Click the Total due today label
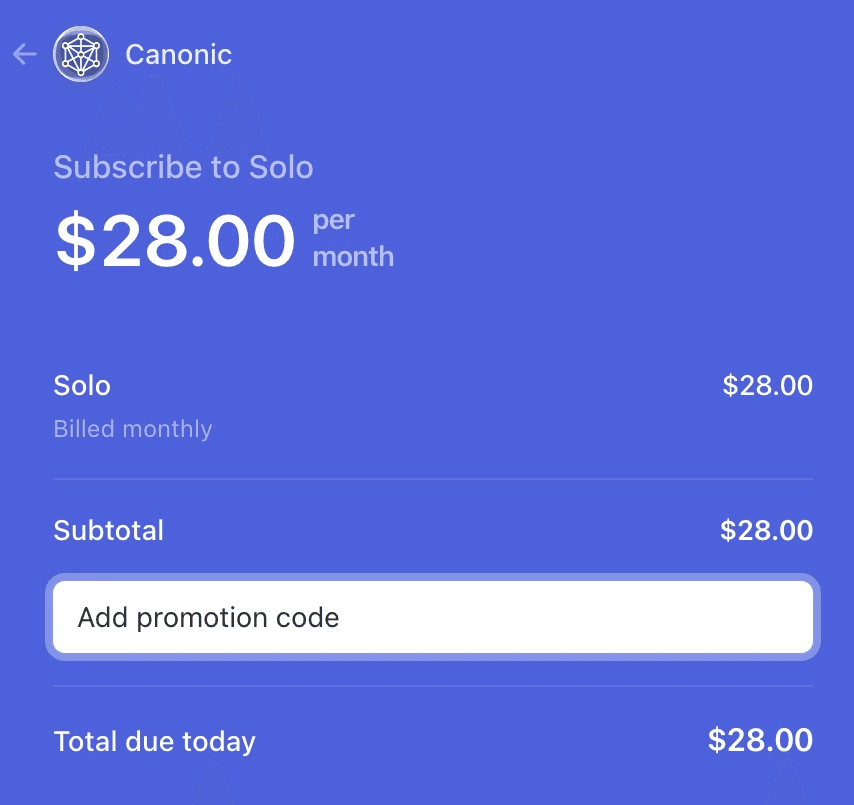The height and width of the screenshot is (805, 854). point(155,741)
